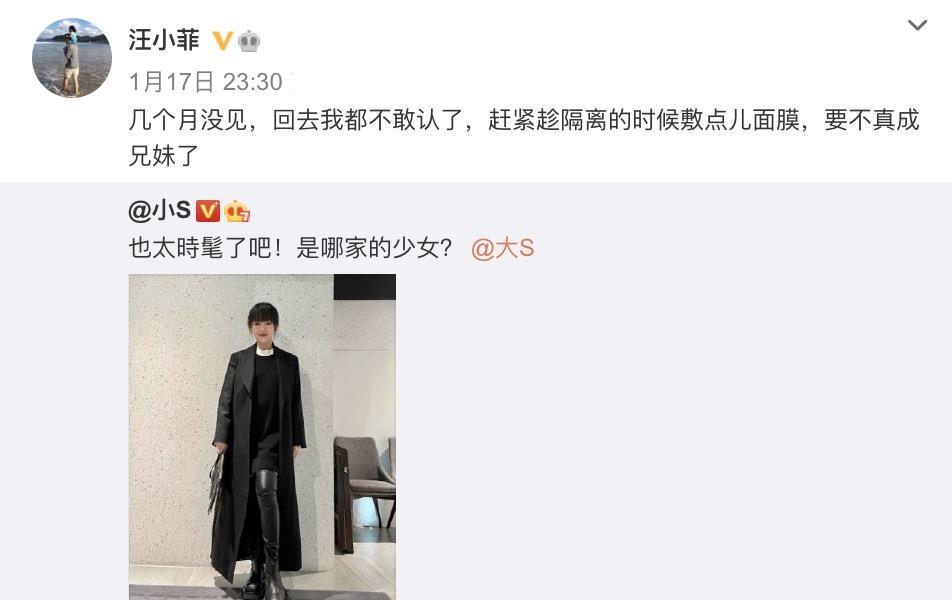Open 汪小菲's beach profile avatar
The width and height of the screenshot is (952, 600).
tap(72, 58)
